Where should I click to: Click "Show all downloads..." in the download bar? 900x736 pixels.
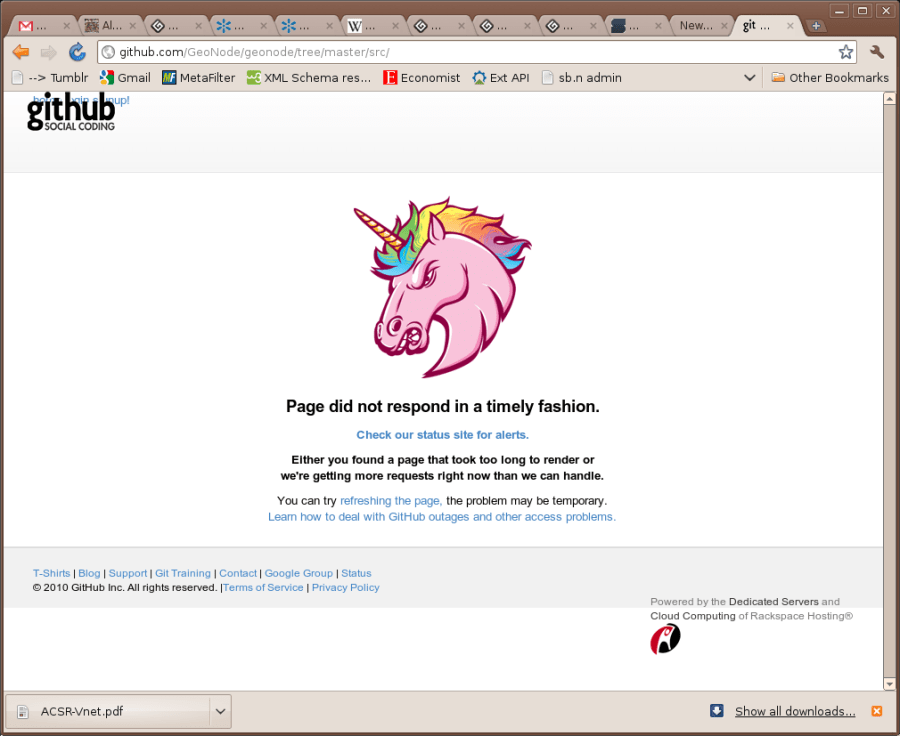point(794,711)
